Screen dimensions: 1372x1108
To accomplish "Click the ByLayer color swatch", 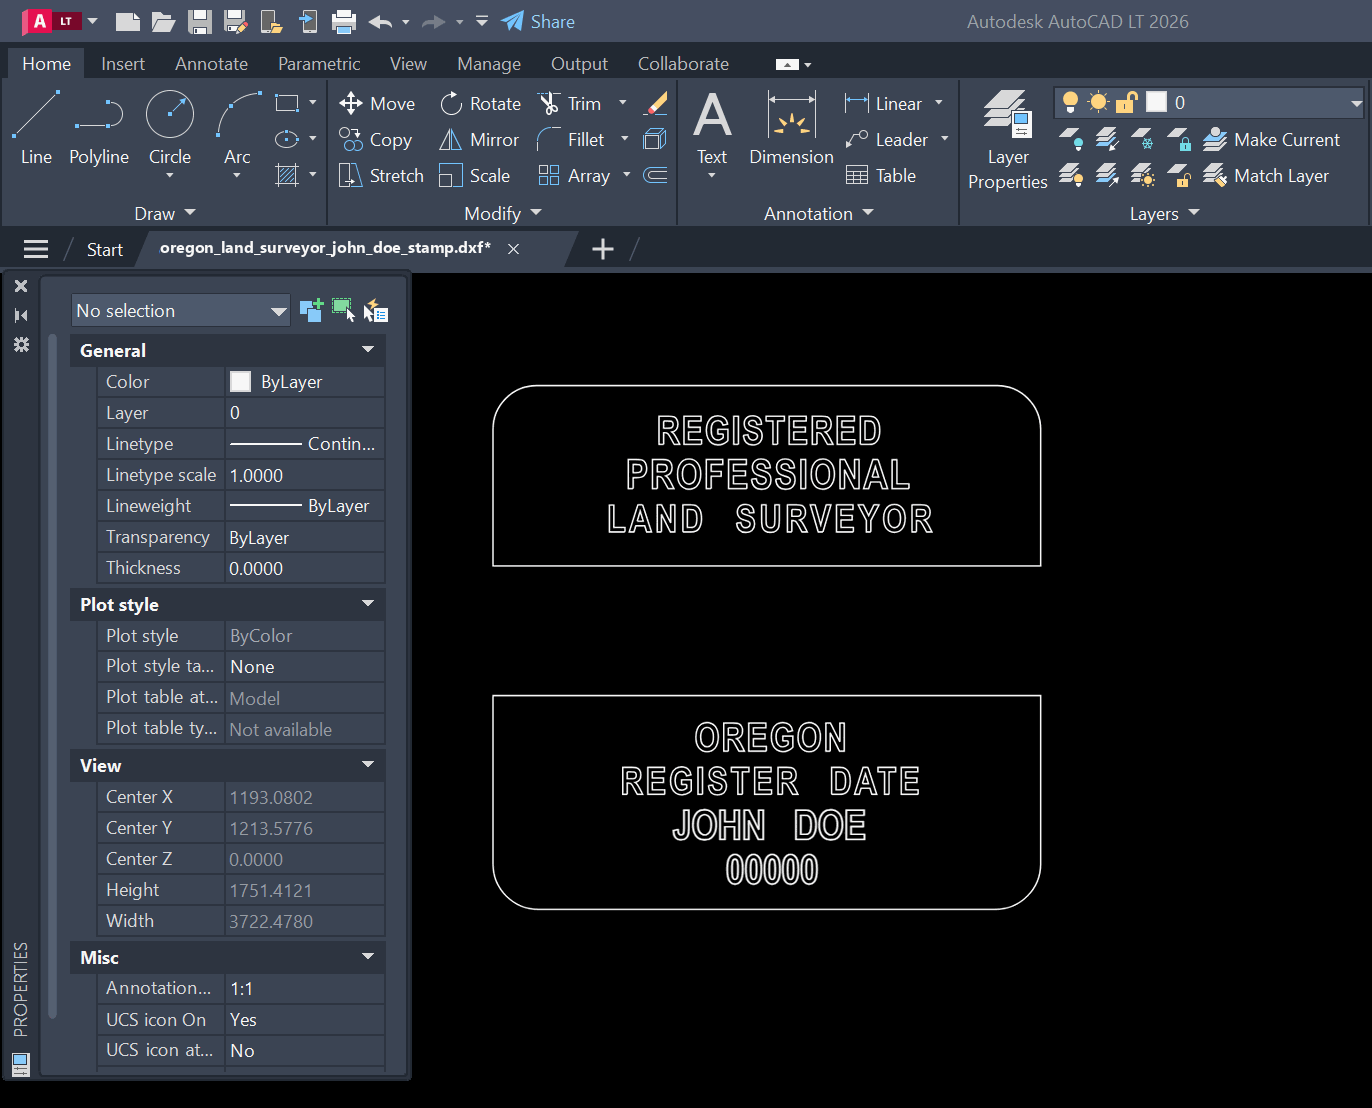I will click(240, 381).
